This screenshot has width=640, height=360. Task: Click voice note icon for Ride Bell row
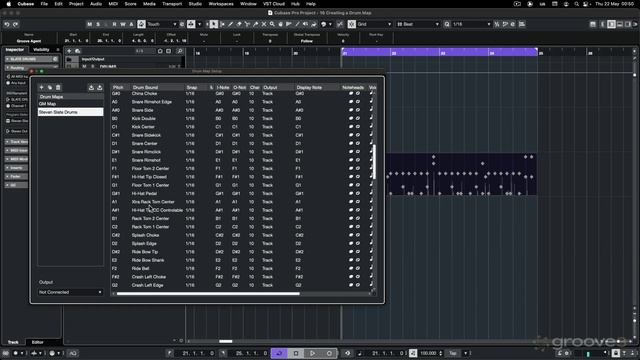371,268
